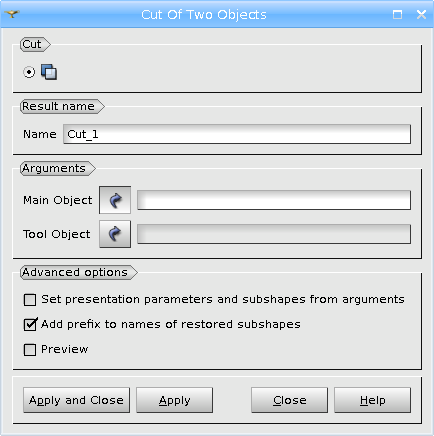Click the Main Object text field
434x436 pixels.
click(x=274, y=200)
